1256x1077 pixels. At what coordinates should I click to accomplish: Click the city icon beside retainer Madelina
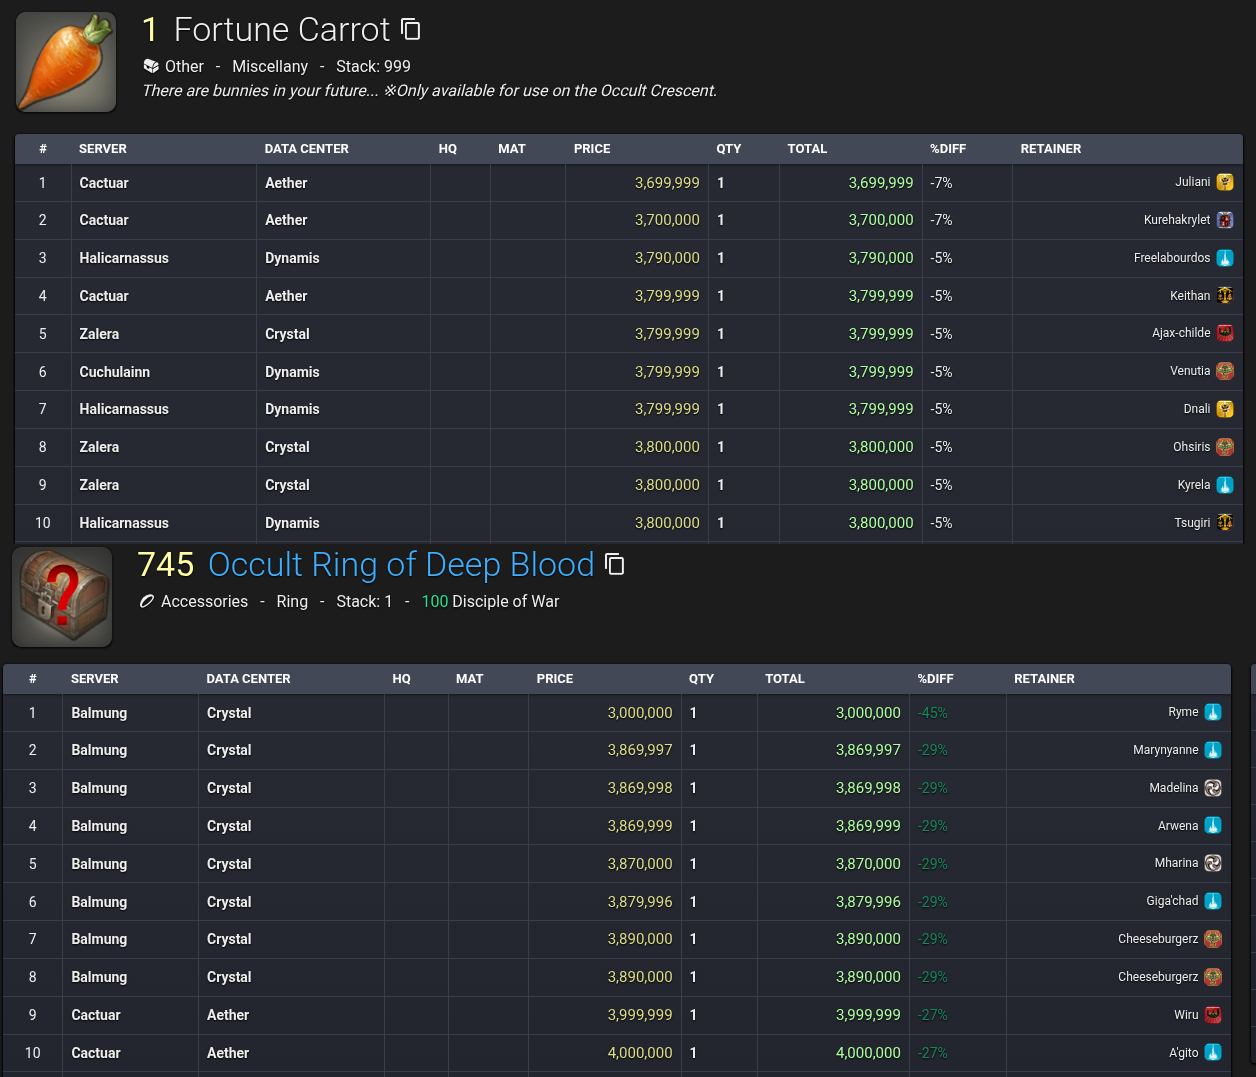point(1213,788)
